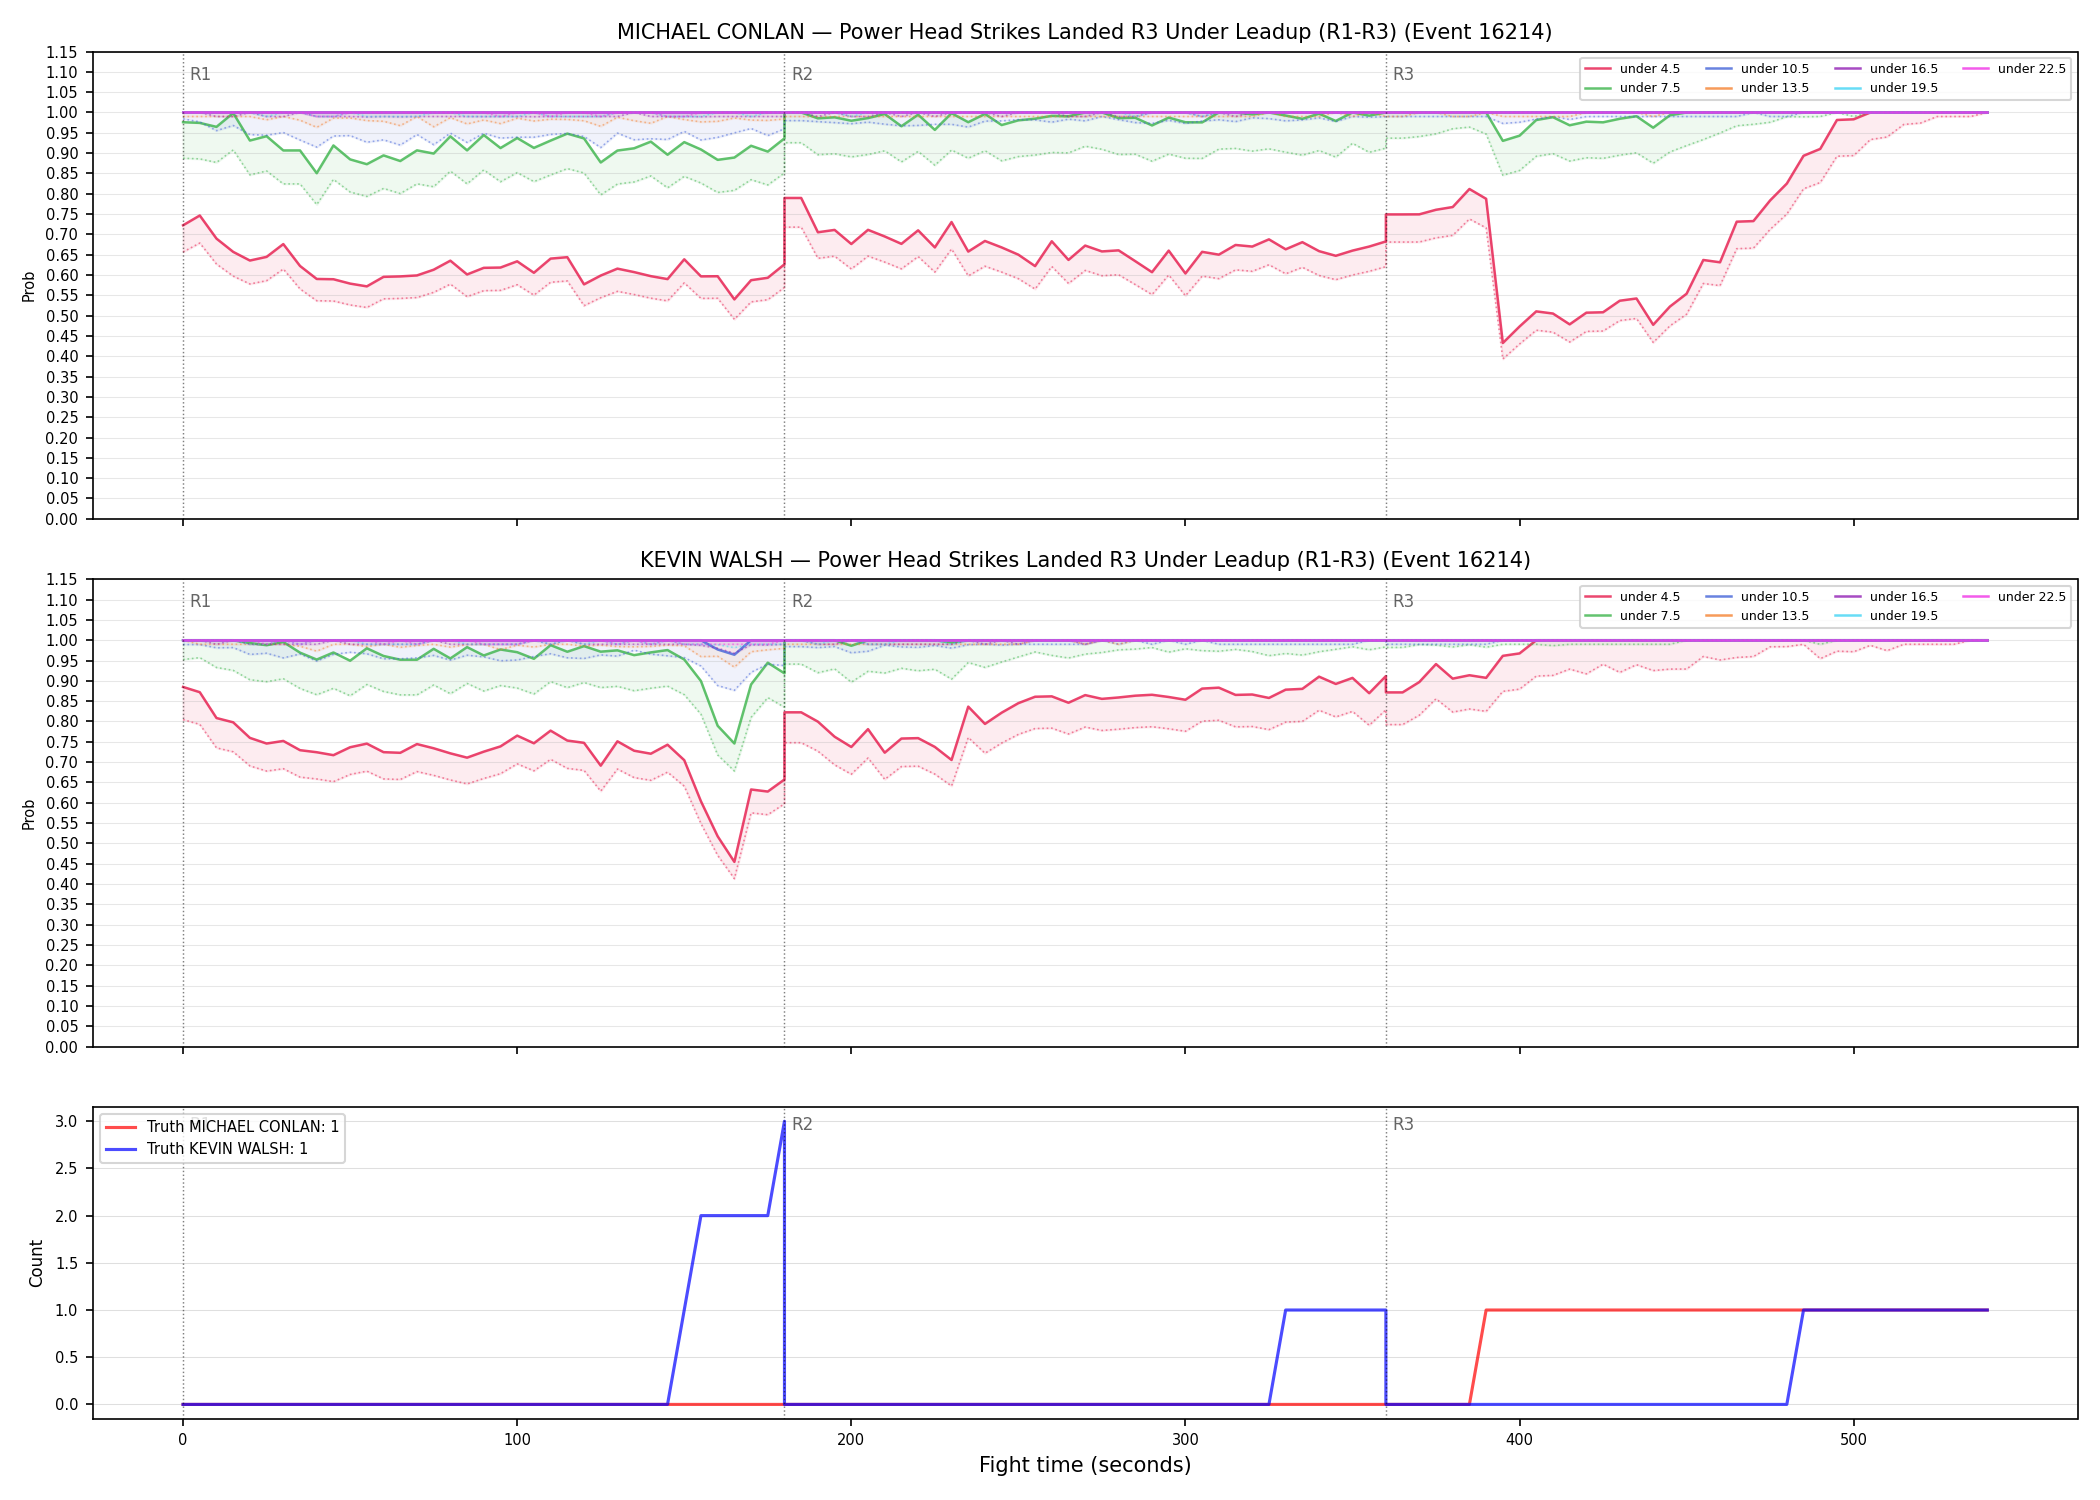Select 'under 7.5' in Conlan chart legend
Viewport: 2100px width, 1500px height.
[x=1632, y=88]
